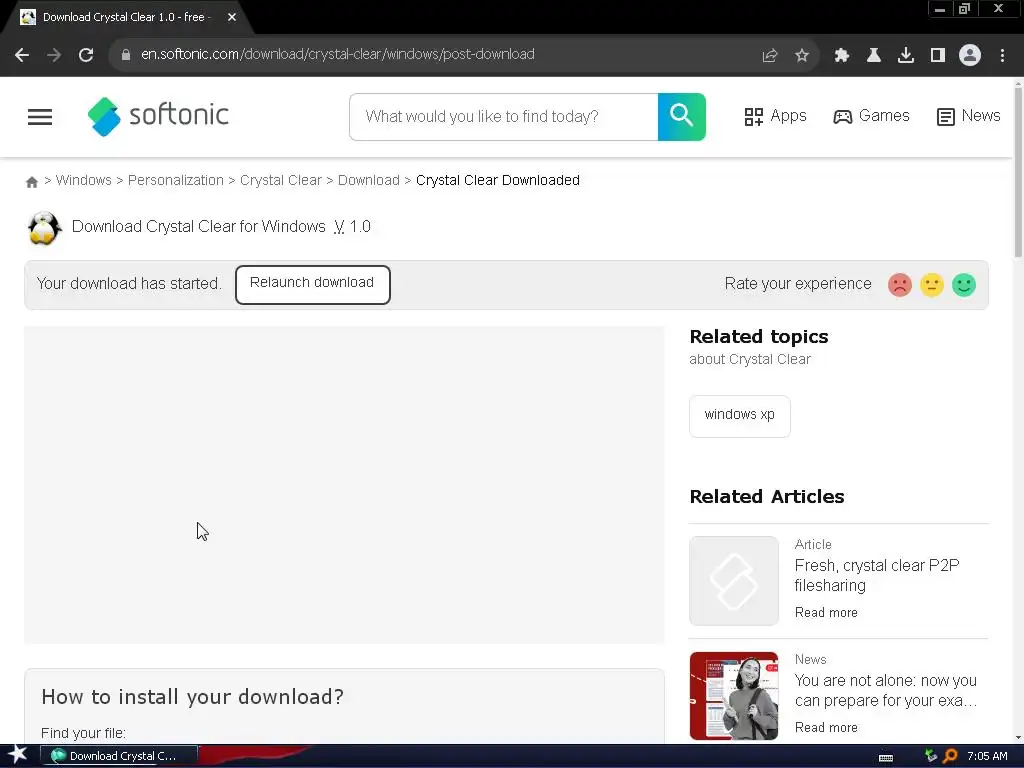Click the windows xp topic tag
The width and height of the screenshot is (1024, 768).
(x=739, y=416)
